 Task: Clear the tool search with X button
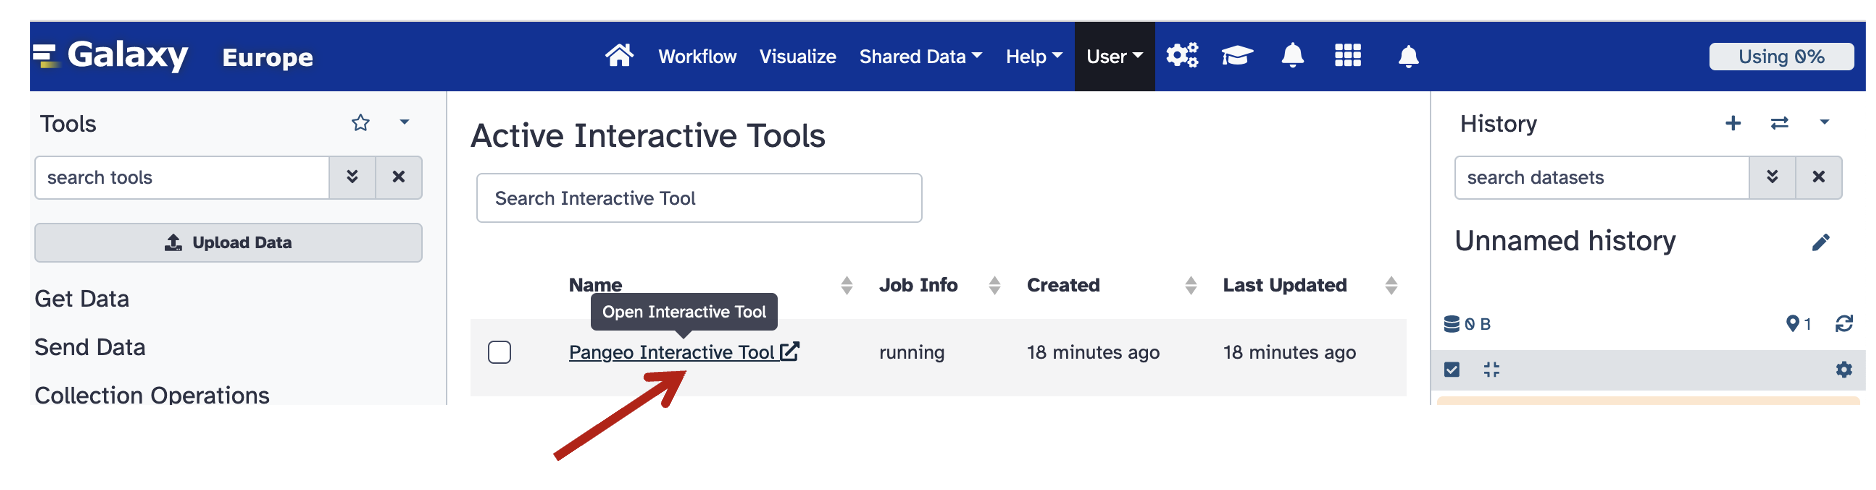(x=399, y=177)
